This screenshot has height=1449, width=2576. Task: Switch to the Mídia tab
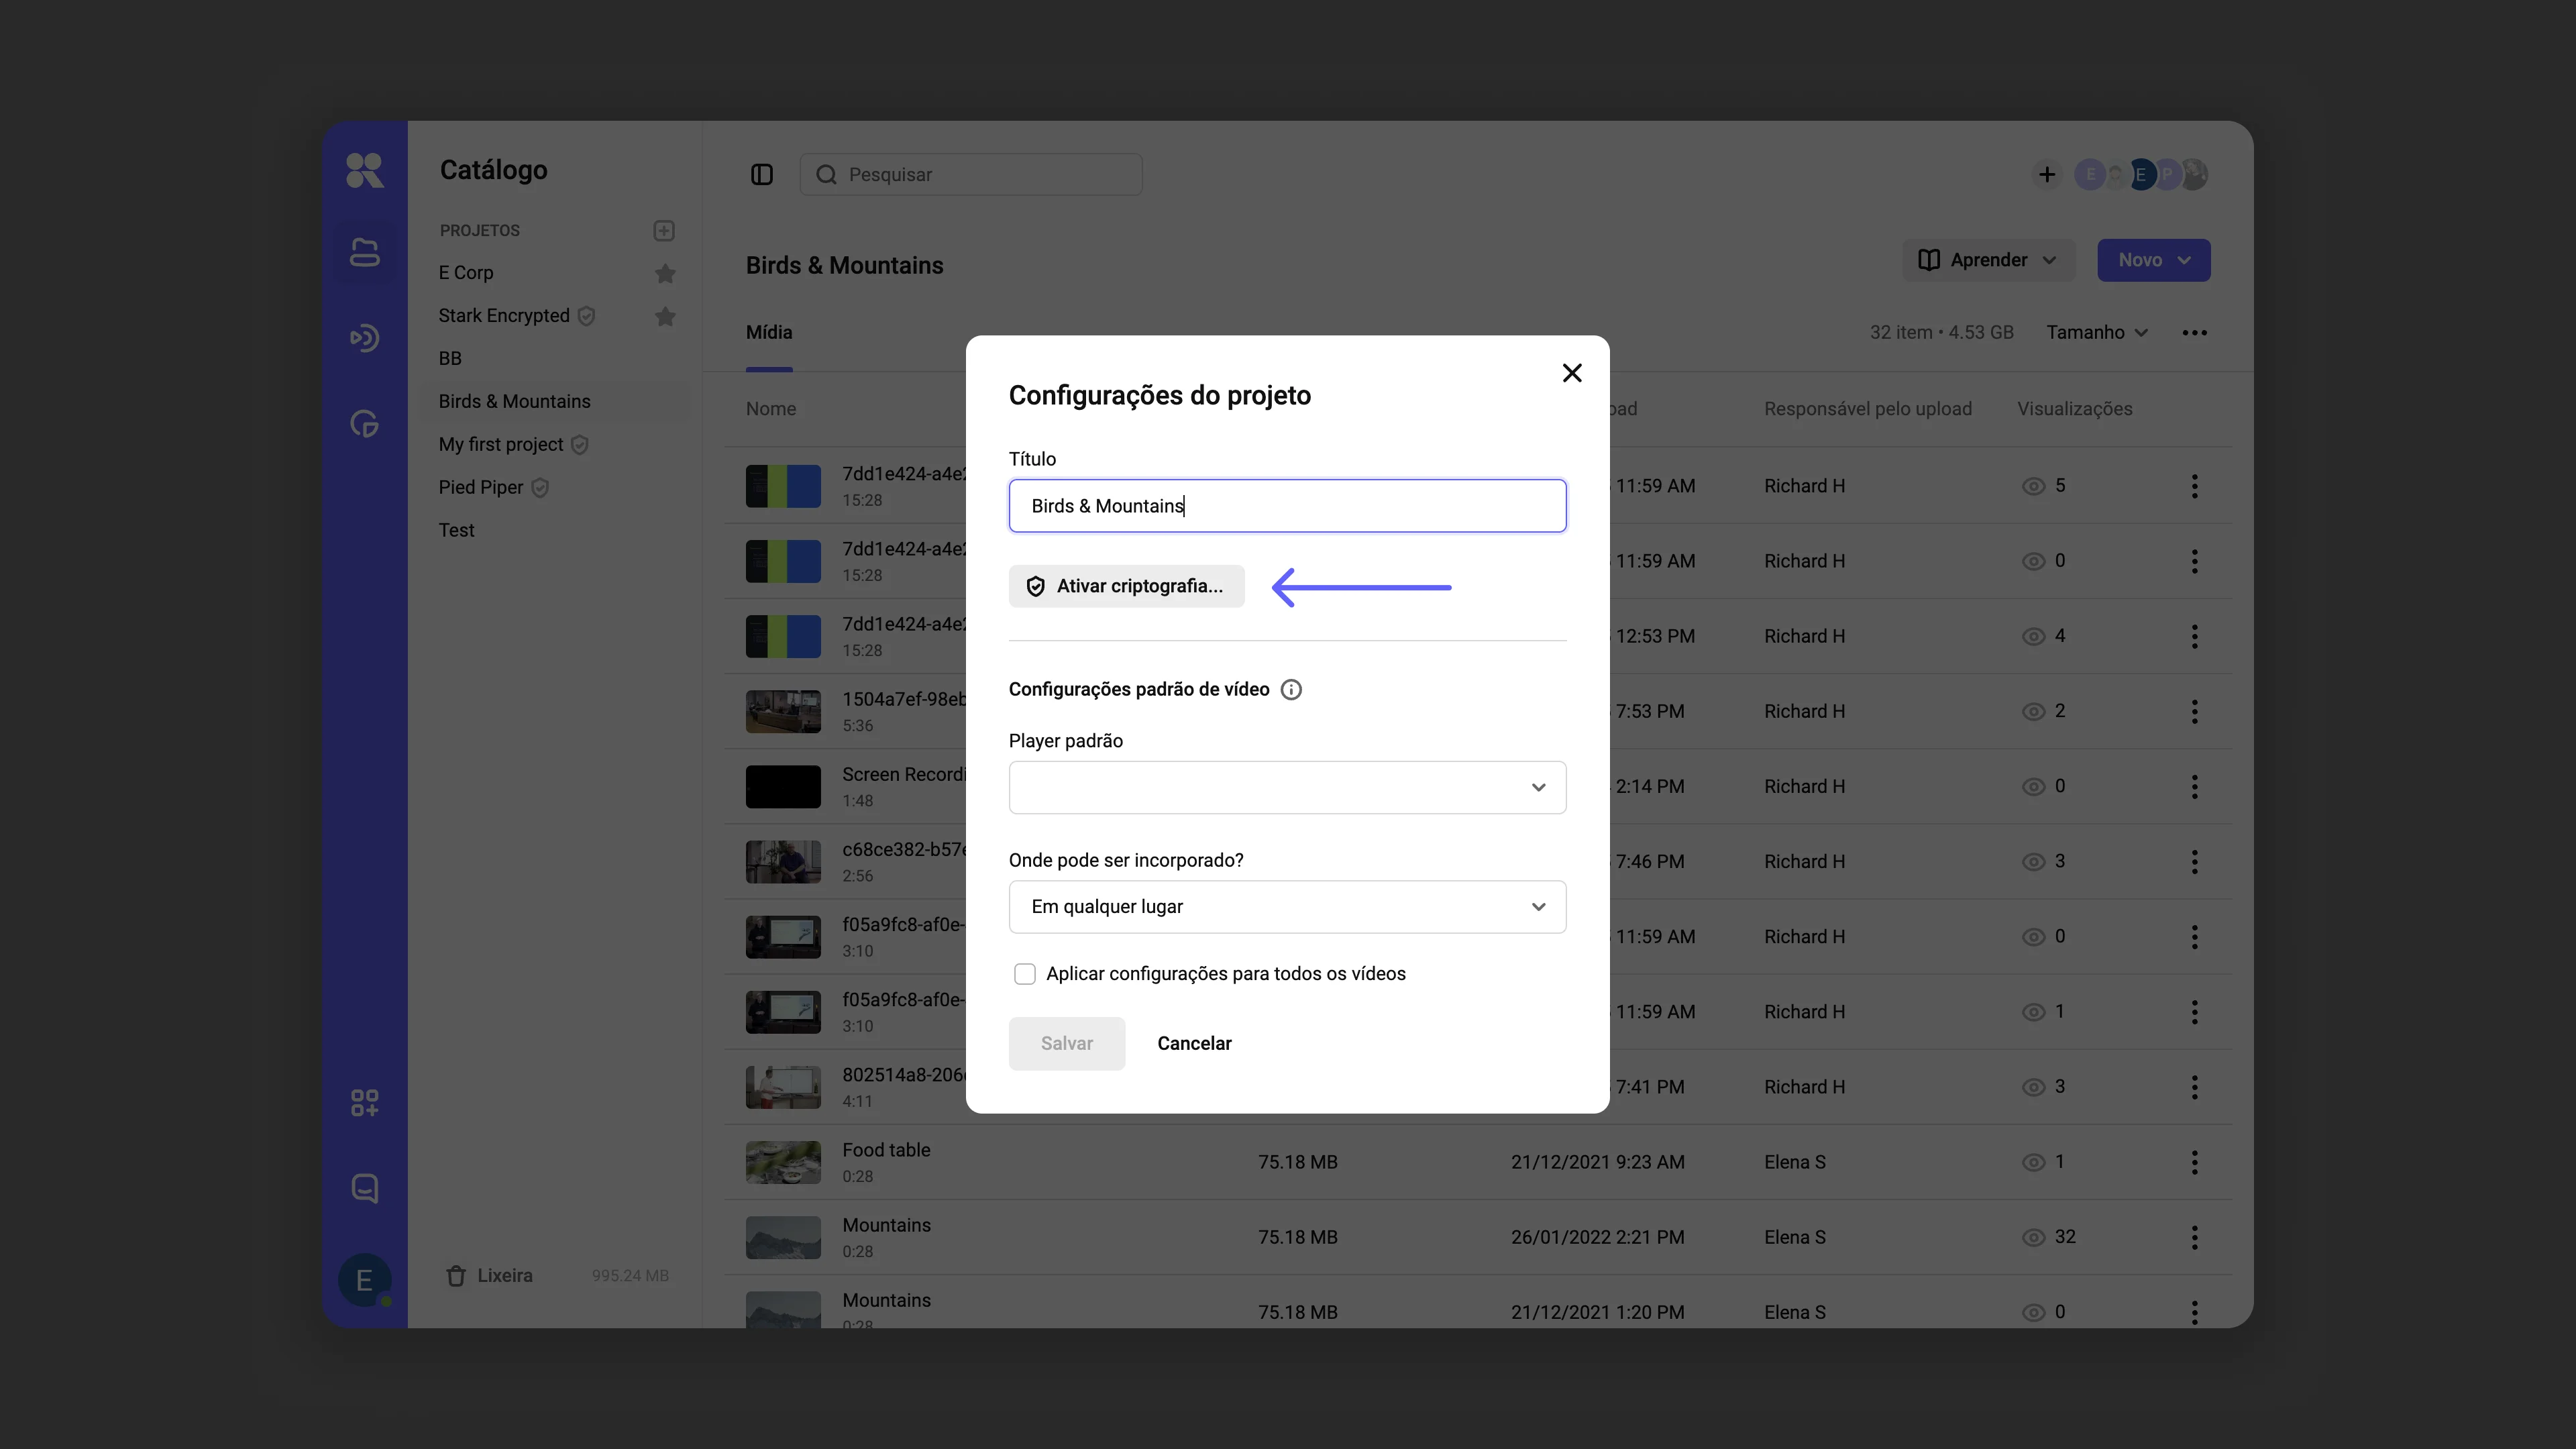tap(769, 332)
